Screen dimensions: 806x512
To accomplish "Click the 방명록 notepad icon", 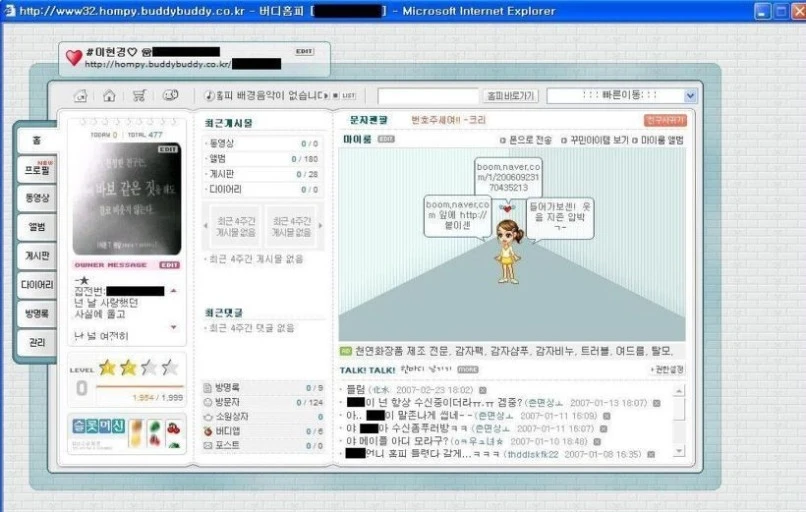I will (x=208, y=388).
